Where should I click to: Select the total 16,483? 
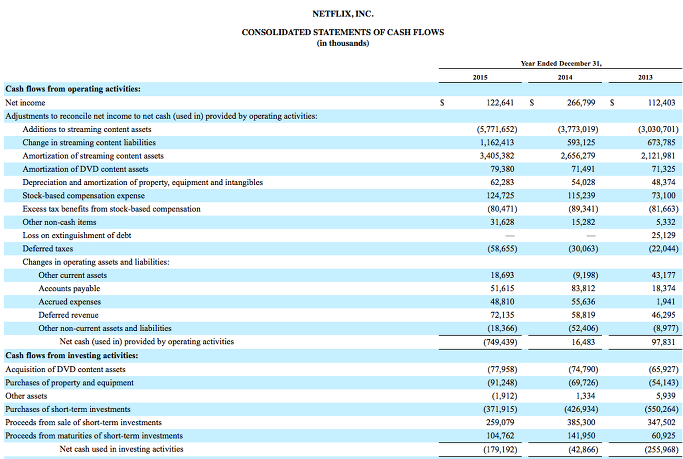pyautogui.click(x=583, y=342)
